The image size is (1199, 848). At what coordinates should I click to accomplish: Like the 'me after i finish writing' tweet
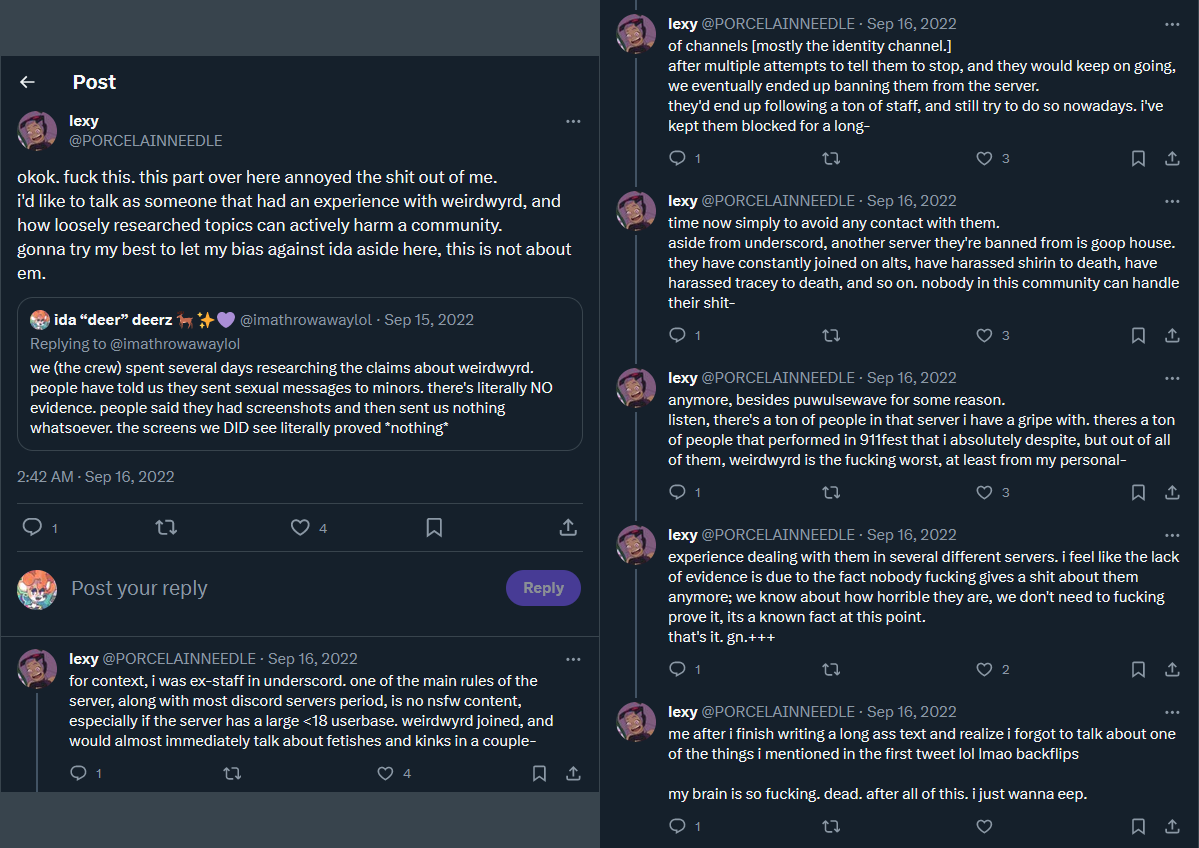[x=984, y=826]
